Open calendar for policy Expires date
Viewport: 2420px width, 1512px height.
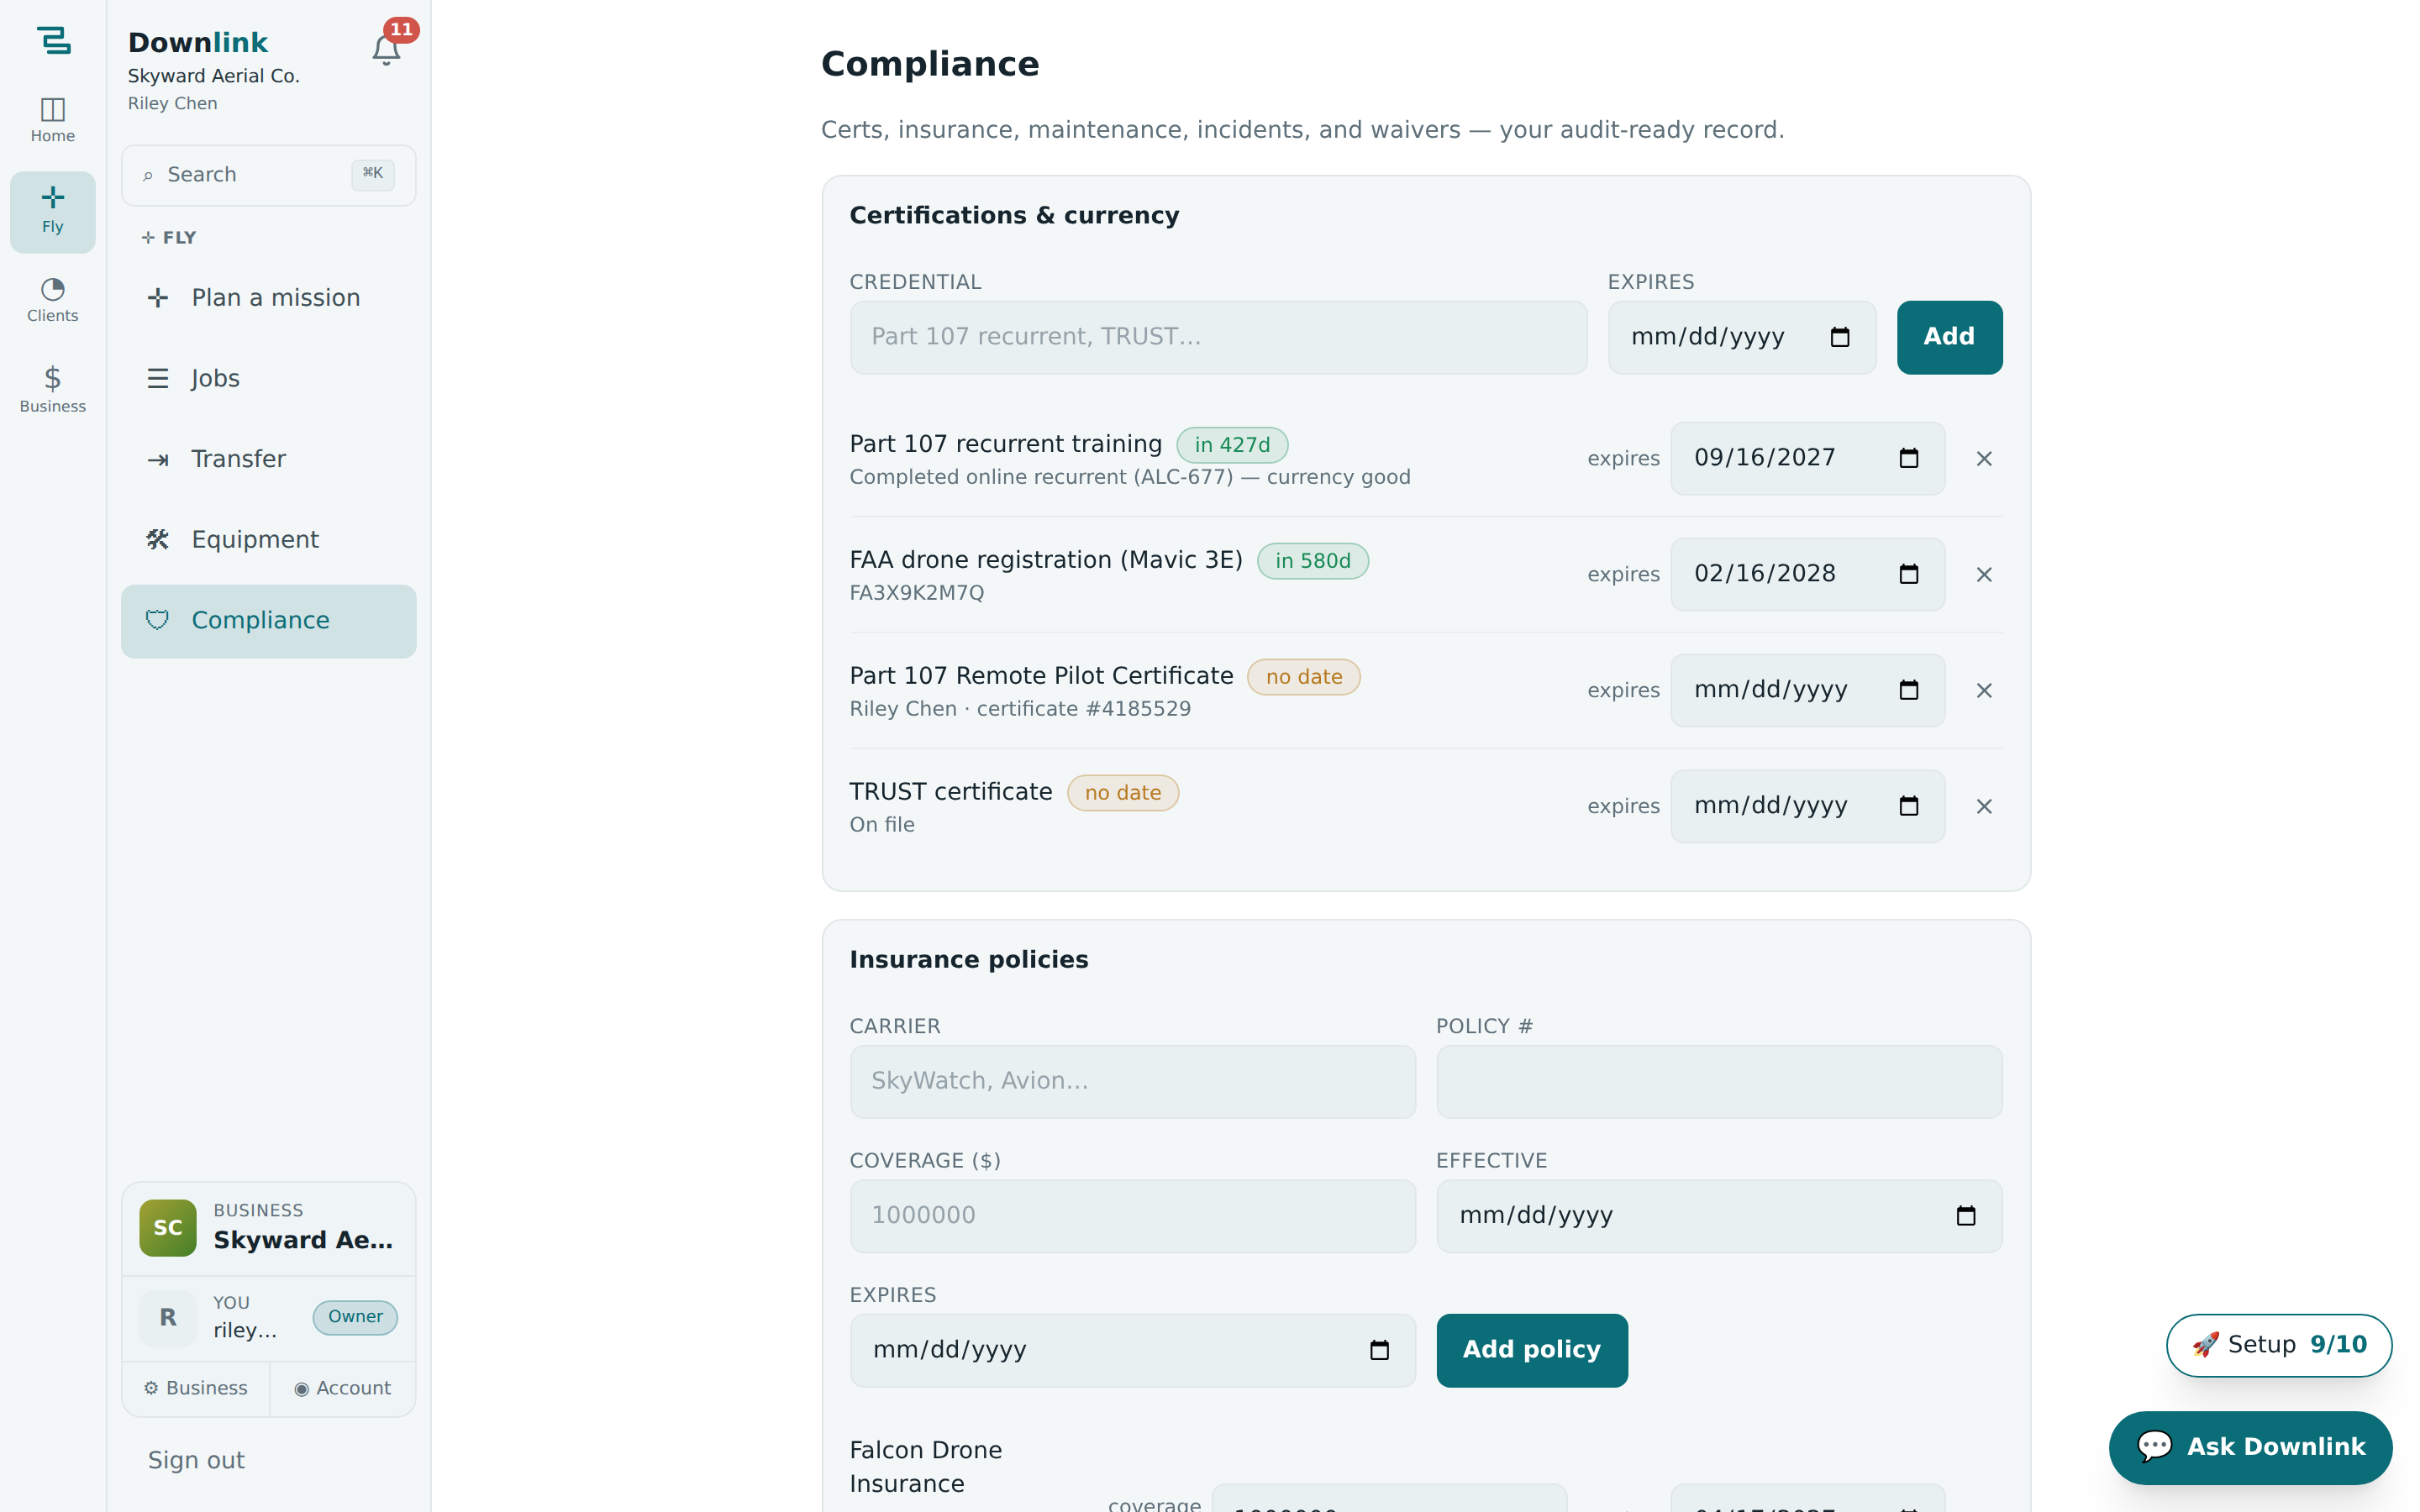(x=1379, y=1351)
